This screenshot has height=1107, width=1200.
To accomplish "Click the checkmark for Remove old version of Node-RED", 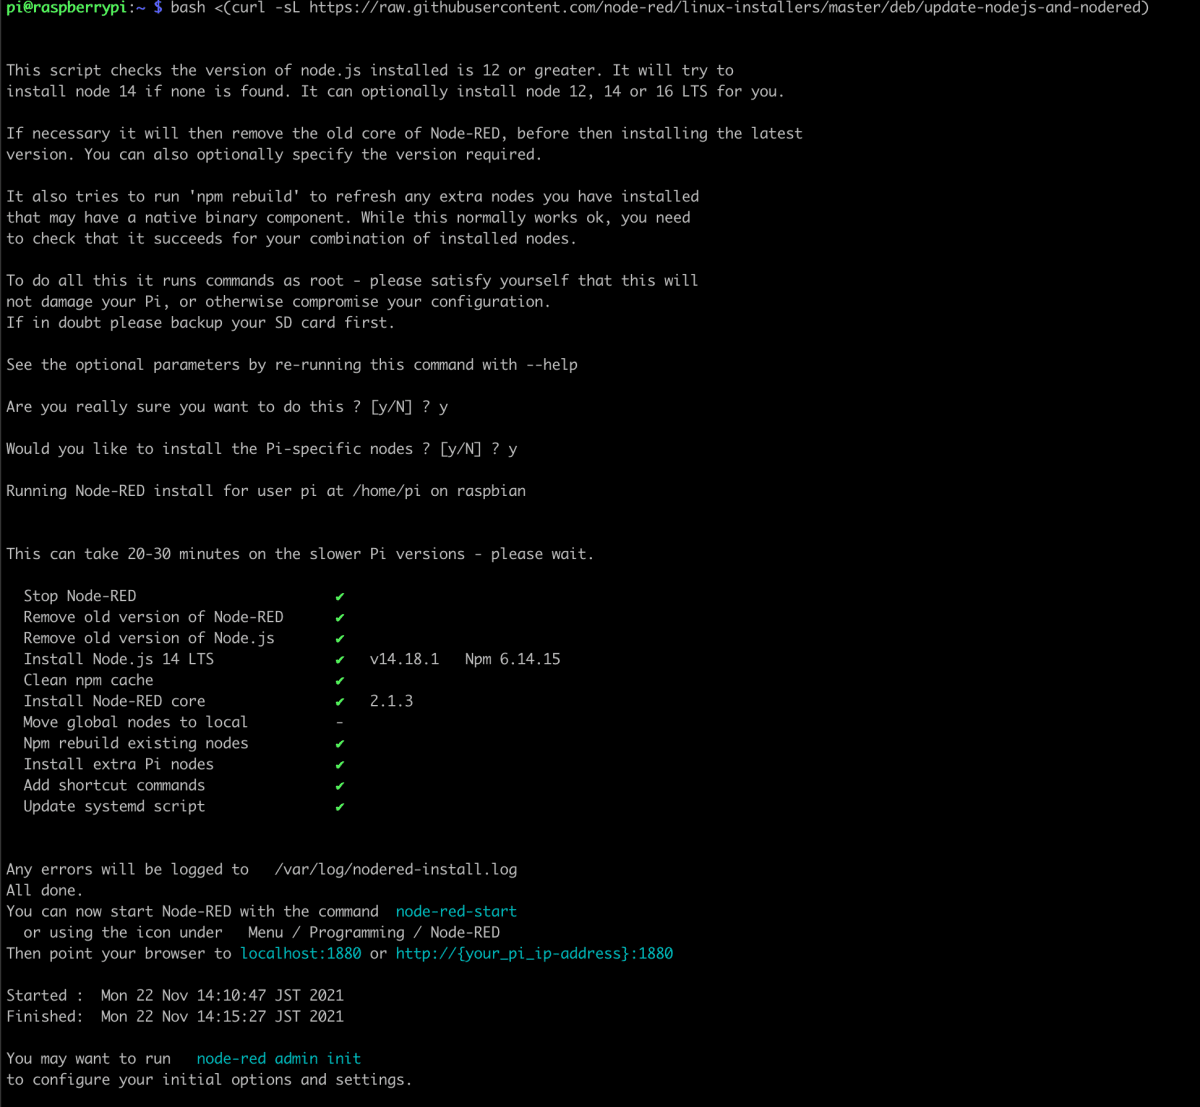I will pos(340,618).
